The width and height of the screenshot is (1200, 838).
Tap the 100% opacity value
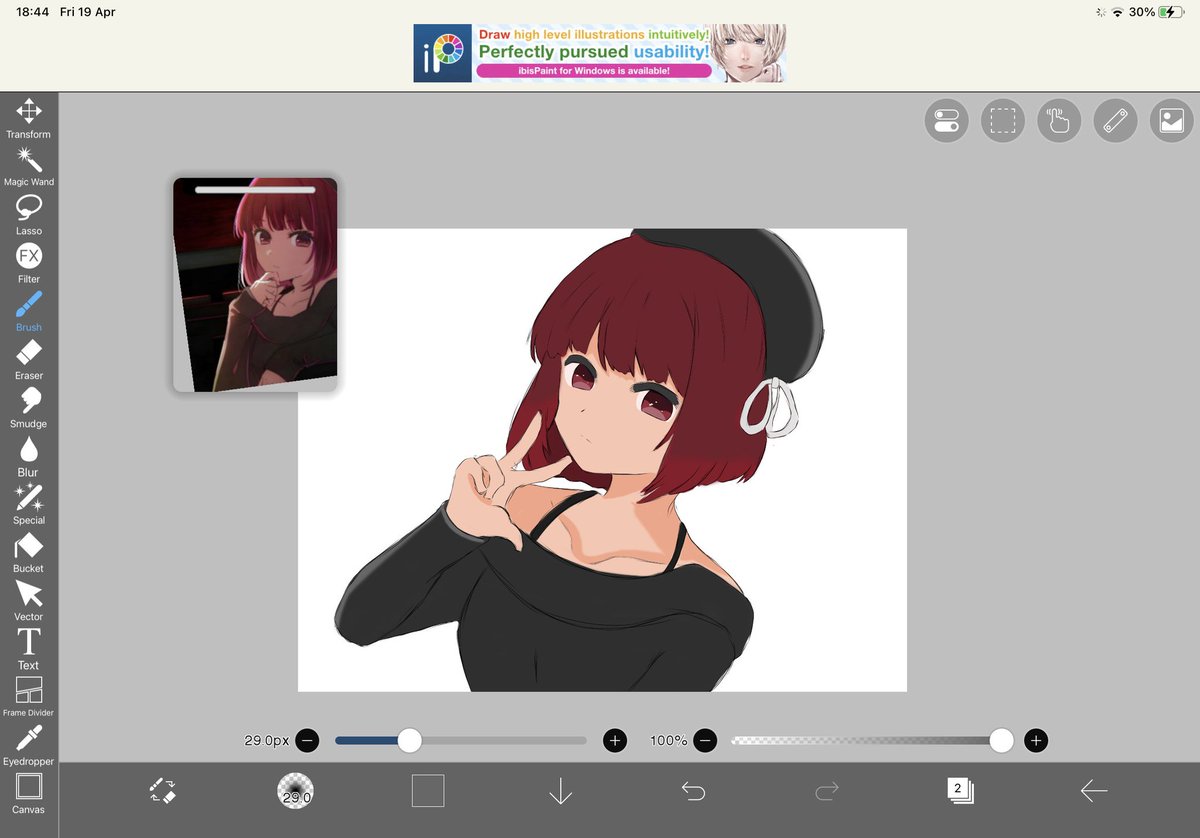[x=668, y=741]
